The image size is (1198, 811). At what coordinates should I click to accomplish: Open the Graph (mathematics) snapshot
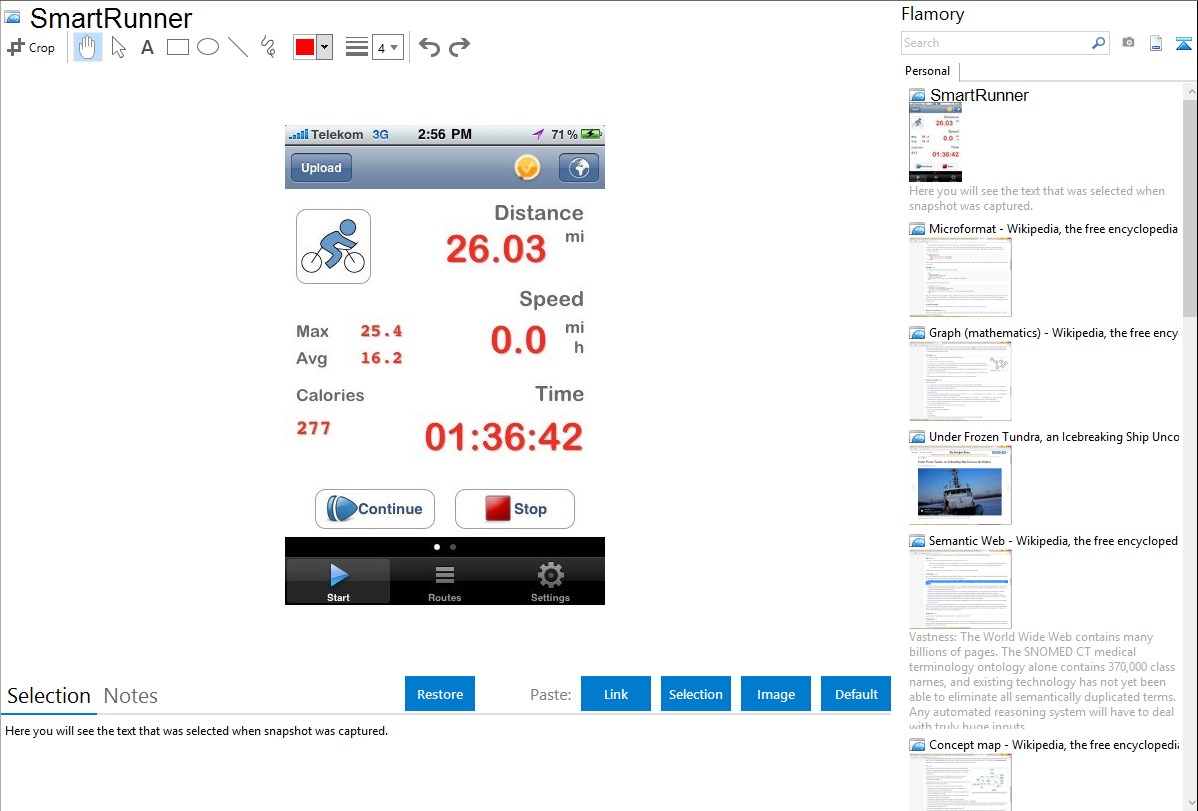coord(960,381)
